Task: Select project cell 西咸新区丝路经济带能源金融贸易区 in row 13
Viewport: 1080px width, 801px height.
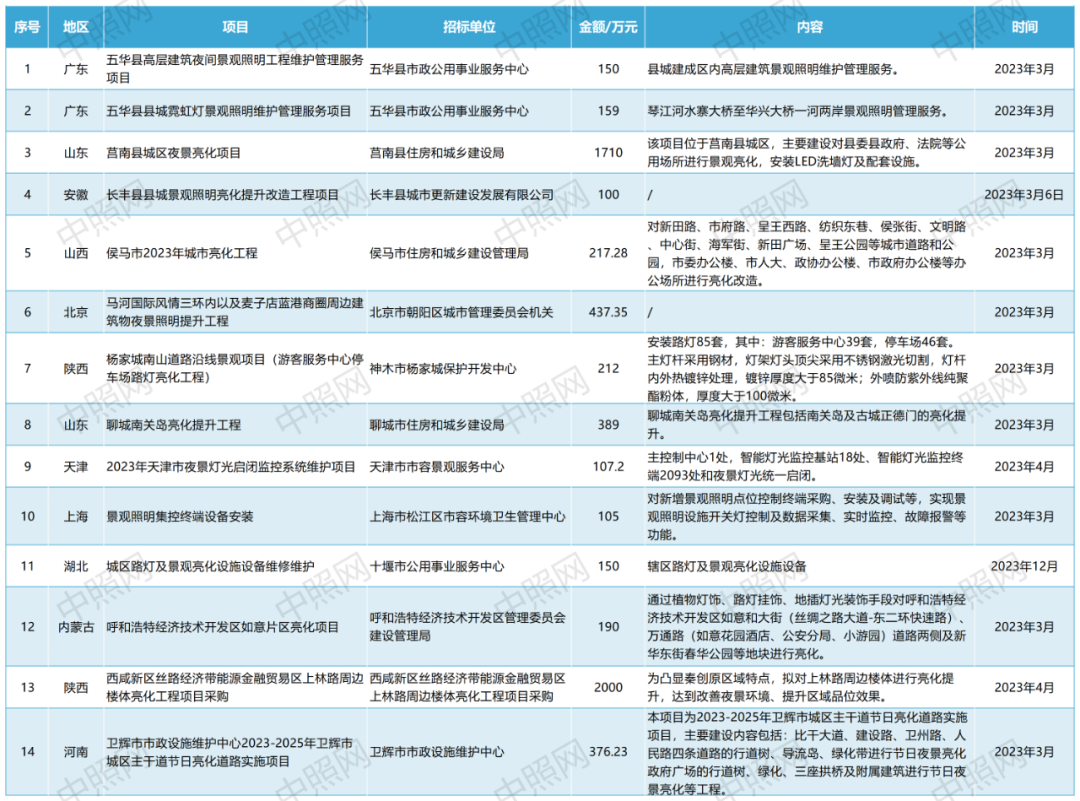Action: tap(235, 687)
